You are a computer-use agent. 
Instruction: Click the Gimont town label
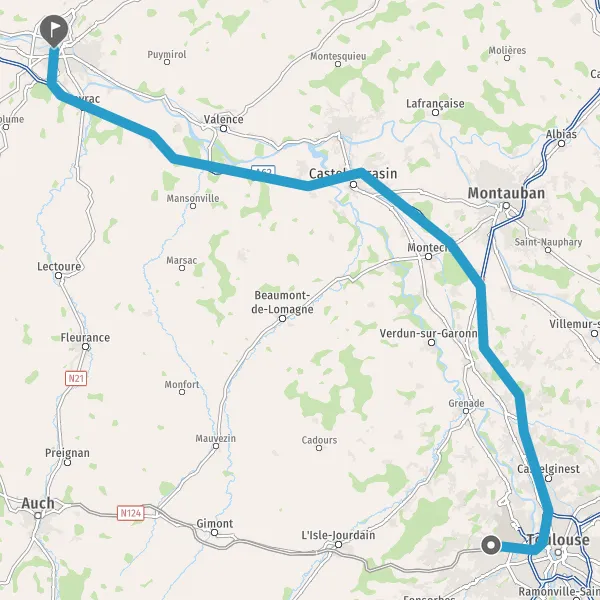click(x=215, y=523)
